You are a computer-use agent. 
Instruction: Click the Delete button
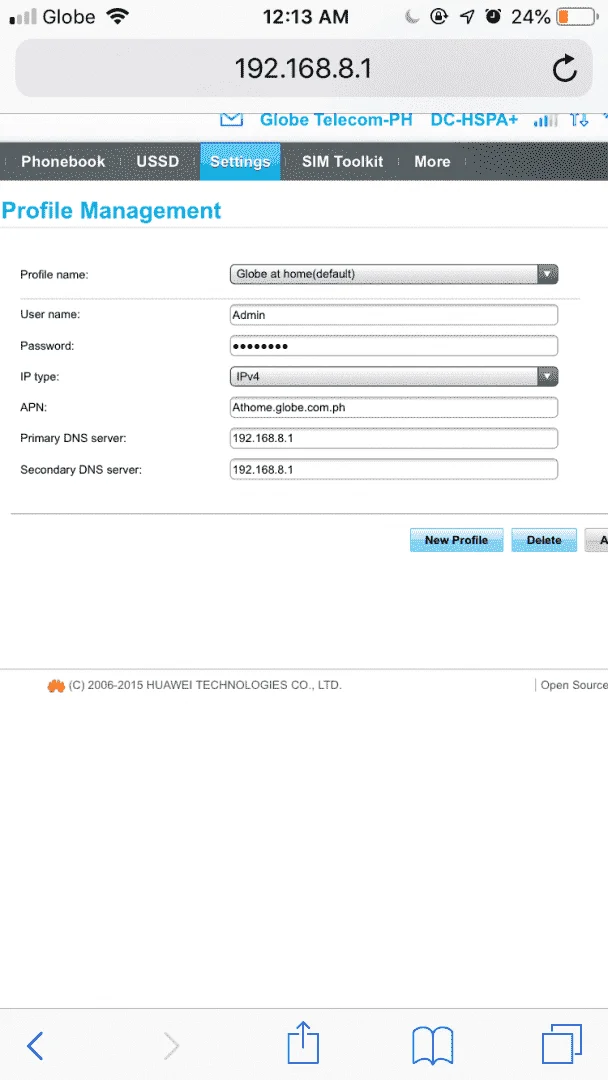click(544, 540)
